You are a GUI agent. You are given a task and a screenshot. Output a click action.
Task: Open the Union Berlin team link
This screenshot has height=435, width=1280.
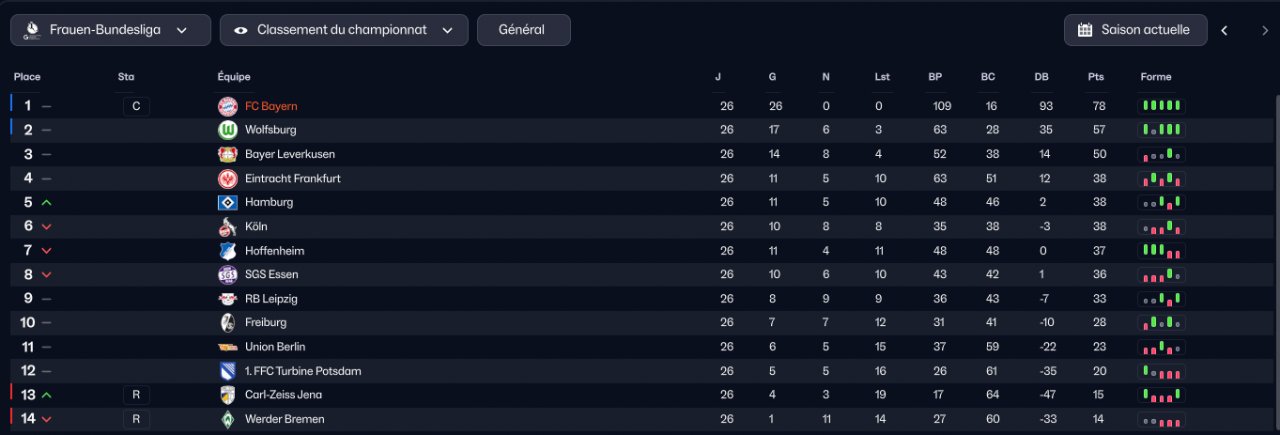(x=275, y=347)
